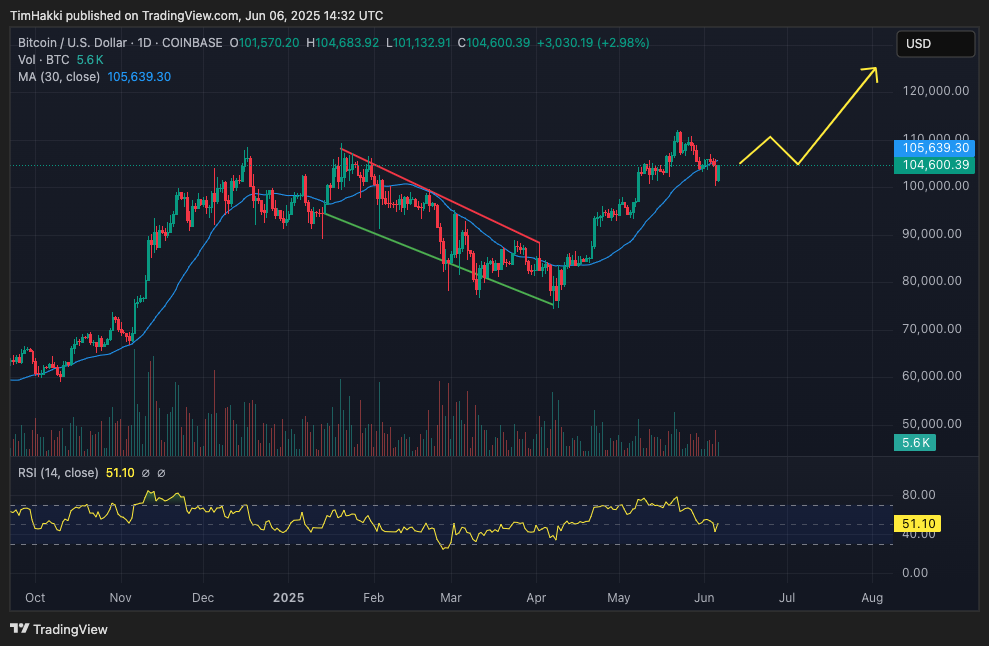Click the green 104,600.39 last price tag
The height and width of the screenshot is (646, 989).
[933, 165]
